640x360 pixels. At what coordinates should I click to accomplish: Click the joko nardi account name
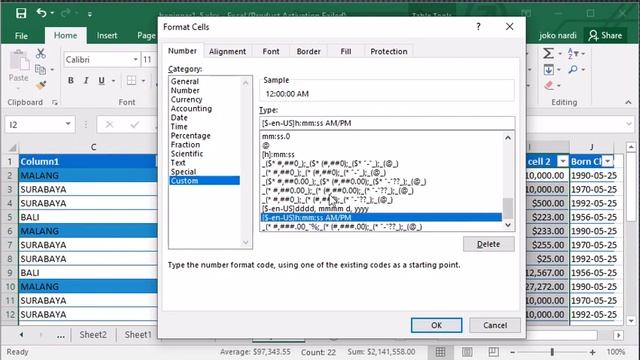pyautogui.click(x=558, y=36)
